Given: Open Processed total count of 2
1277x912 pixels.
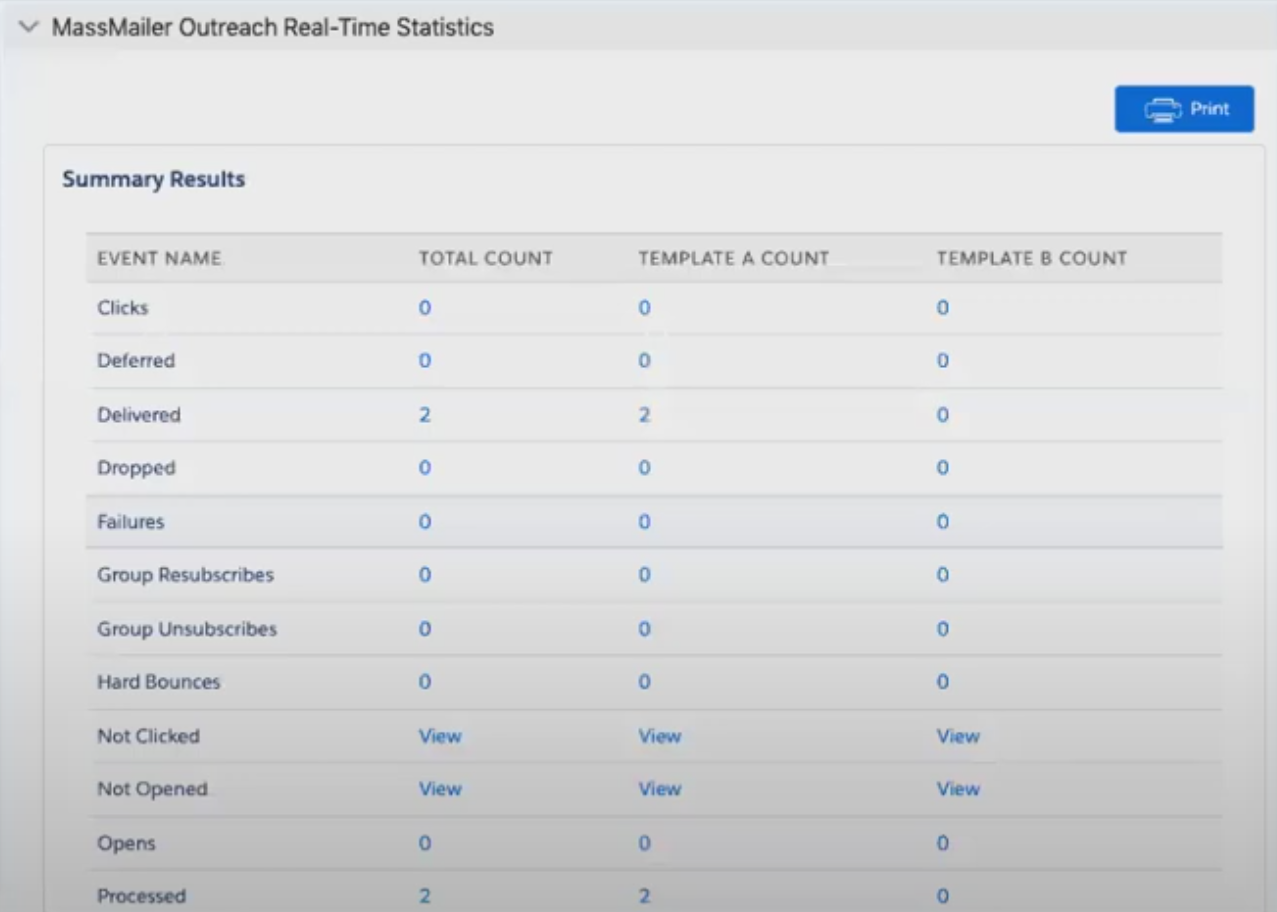Looking at the screenshot, I should 425,896.
